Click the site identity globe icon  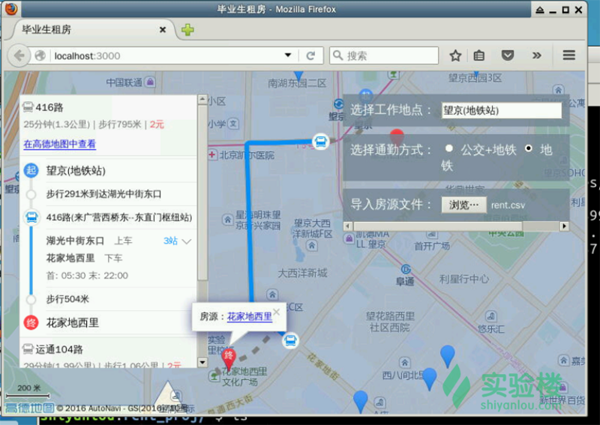[40, 56]
